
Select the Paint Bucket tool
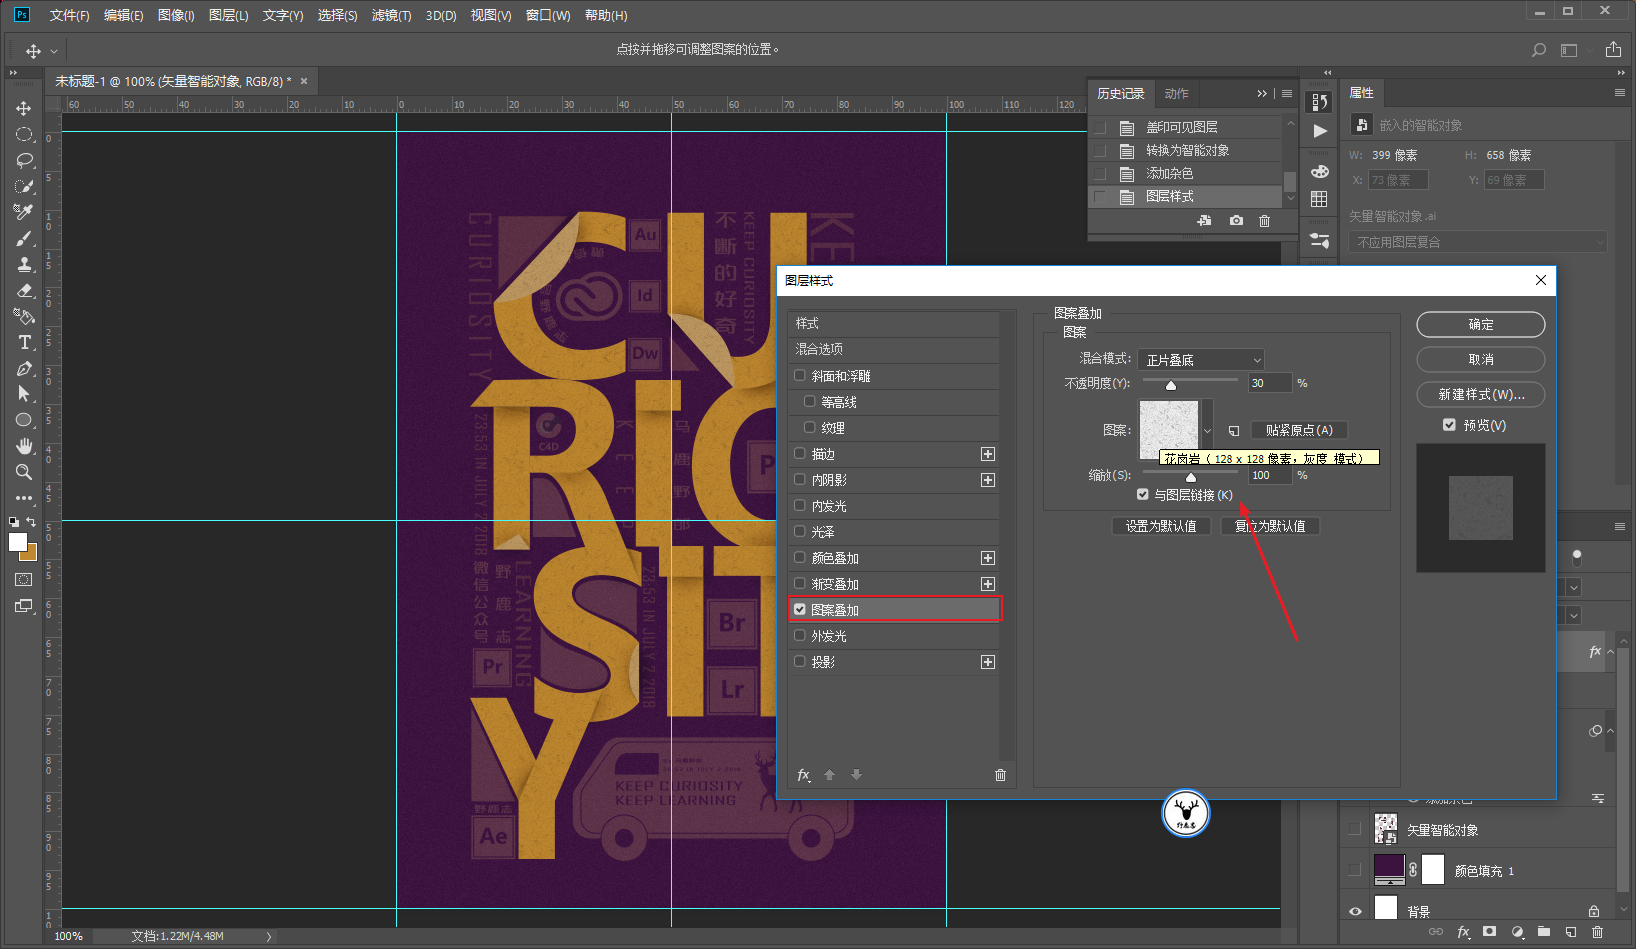click(24, 316)
